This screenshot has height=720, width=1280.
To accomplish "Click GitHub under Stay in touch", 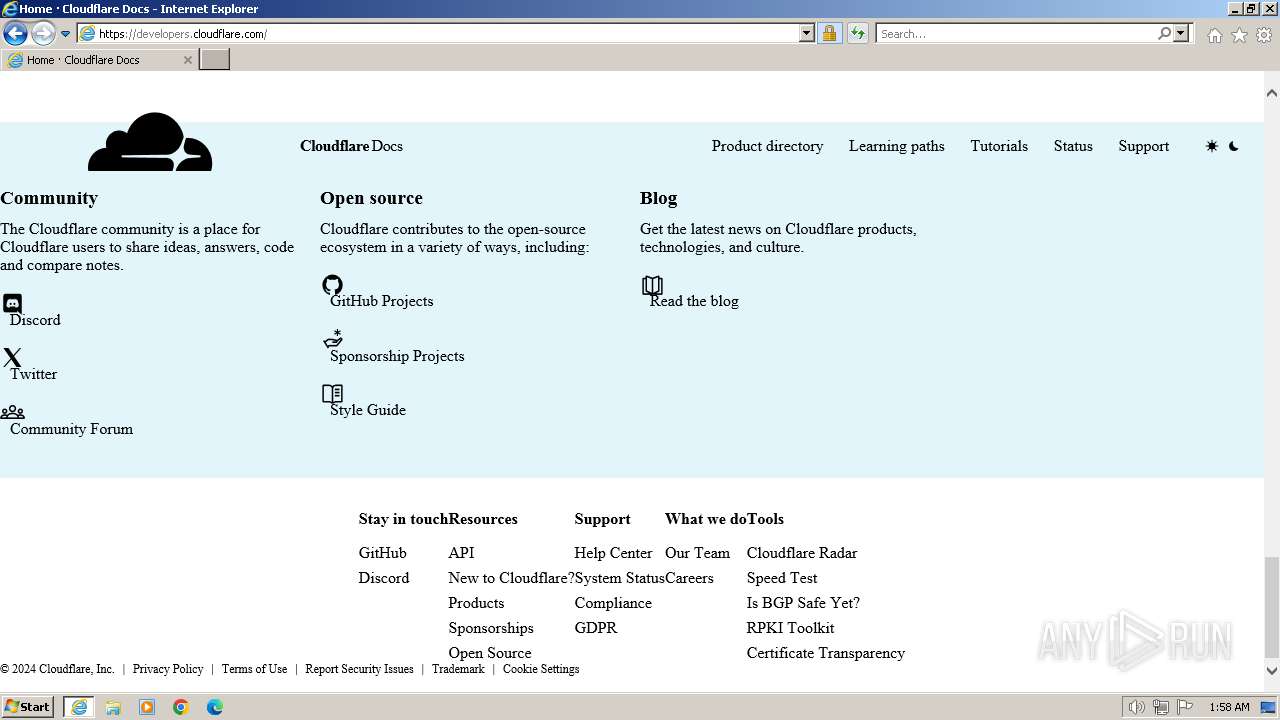I will (x=382, y=553).
